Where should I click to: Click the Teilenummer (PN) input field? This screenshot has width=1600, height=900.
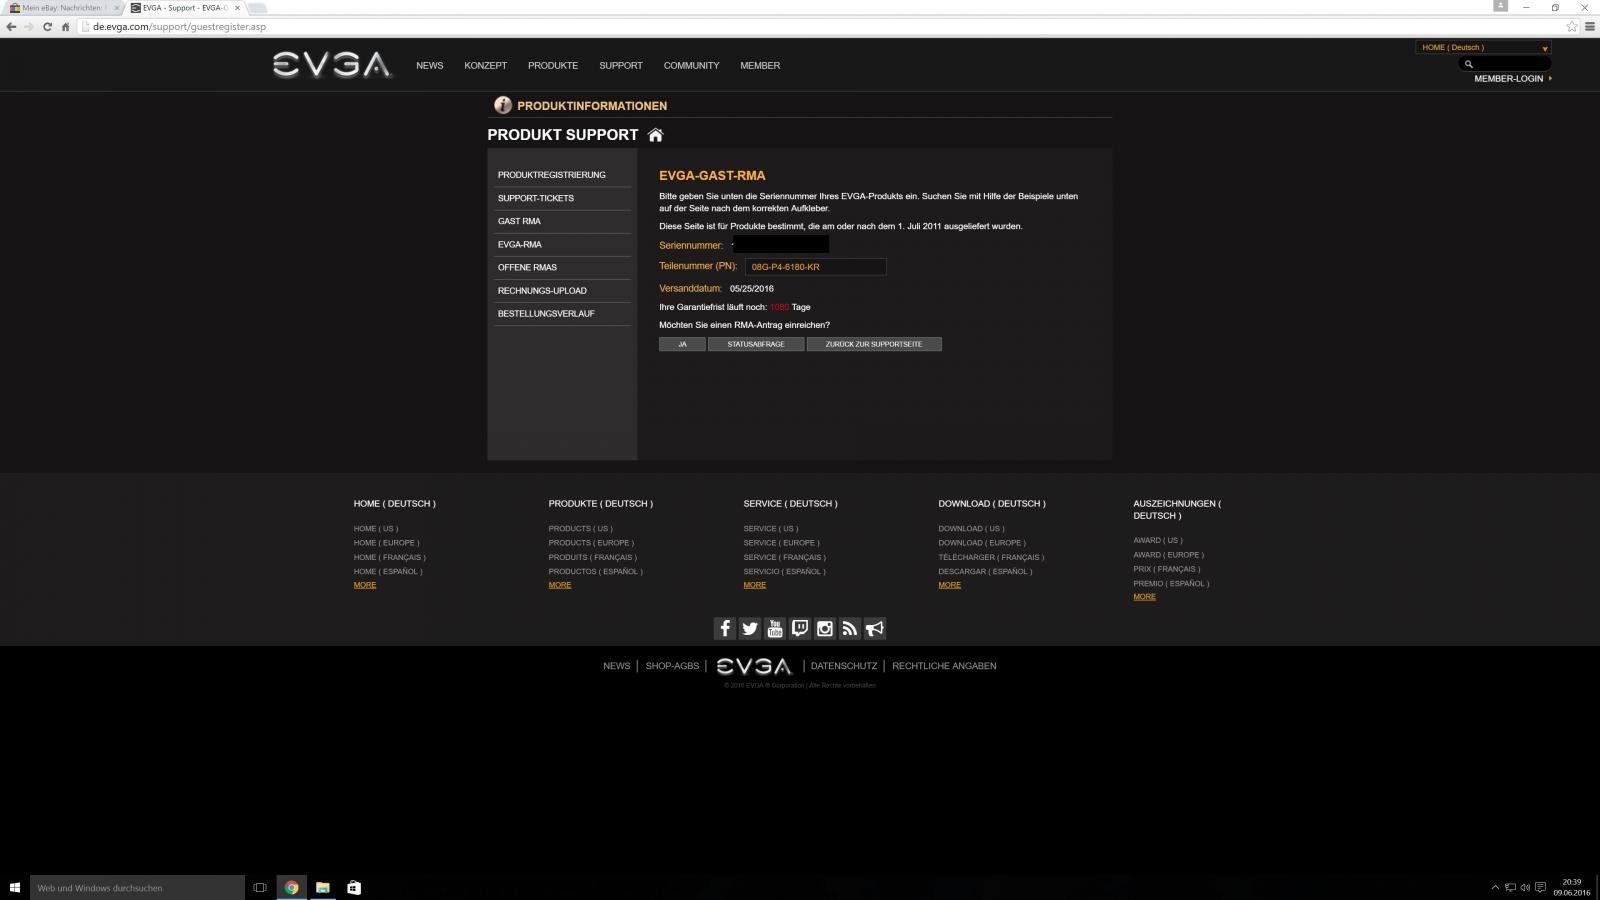tap(815, 267)
